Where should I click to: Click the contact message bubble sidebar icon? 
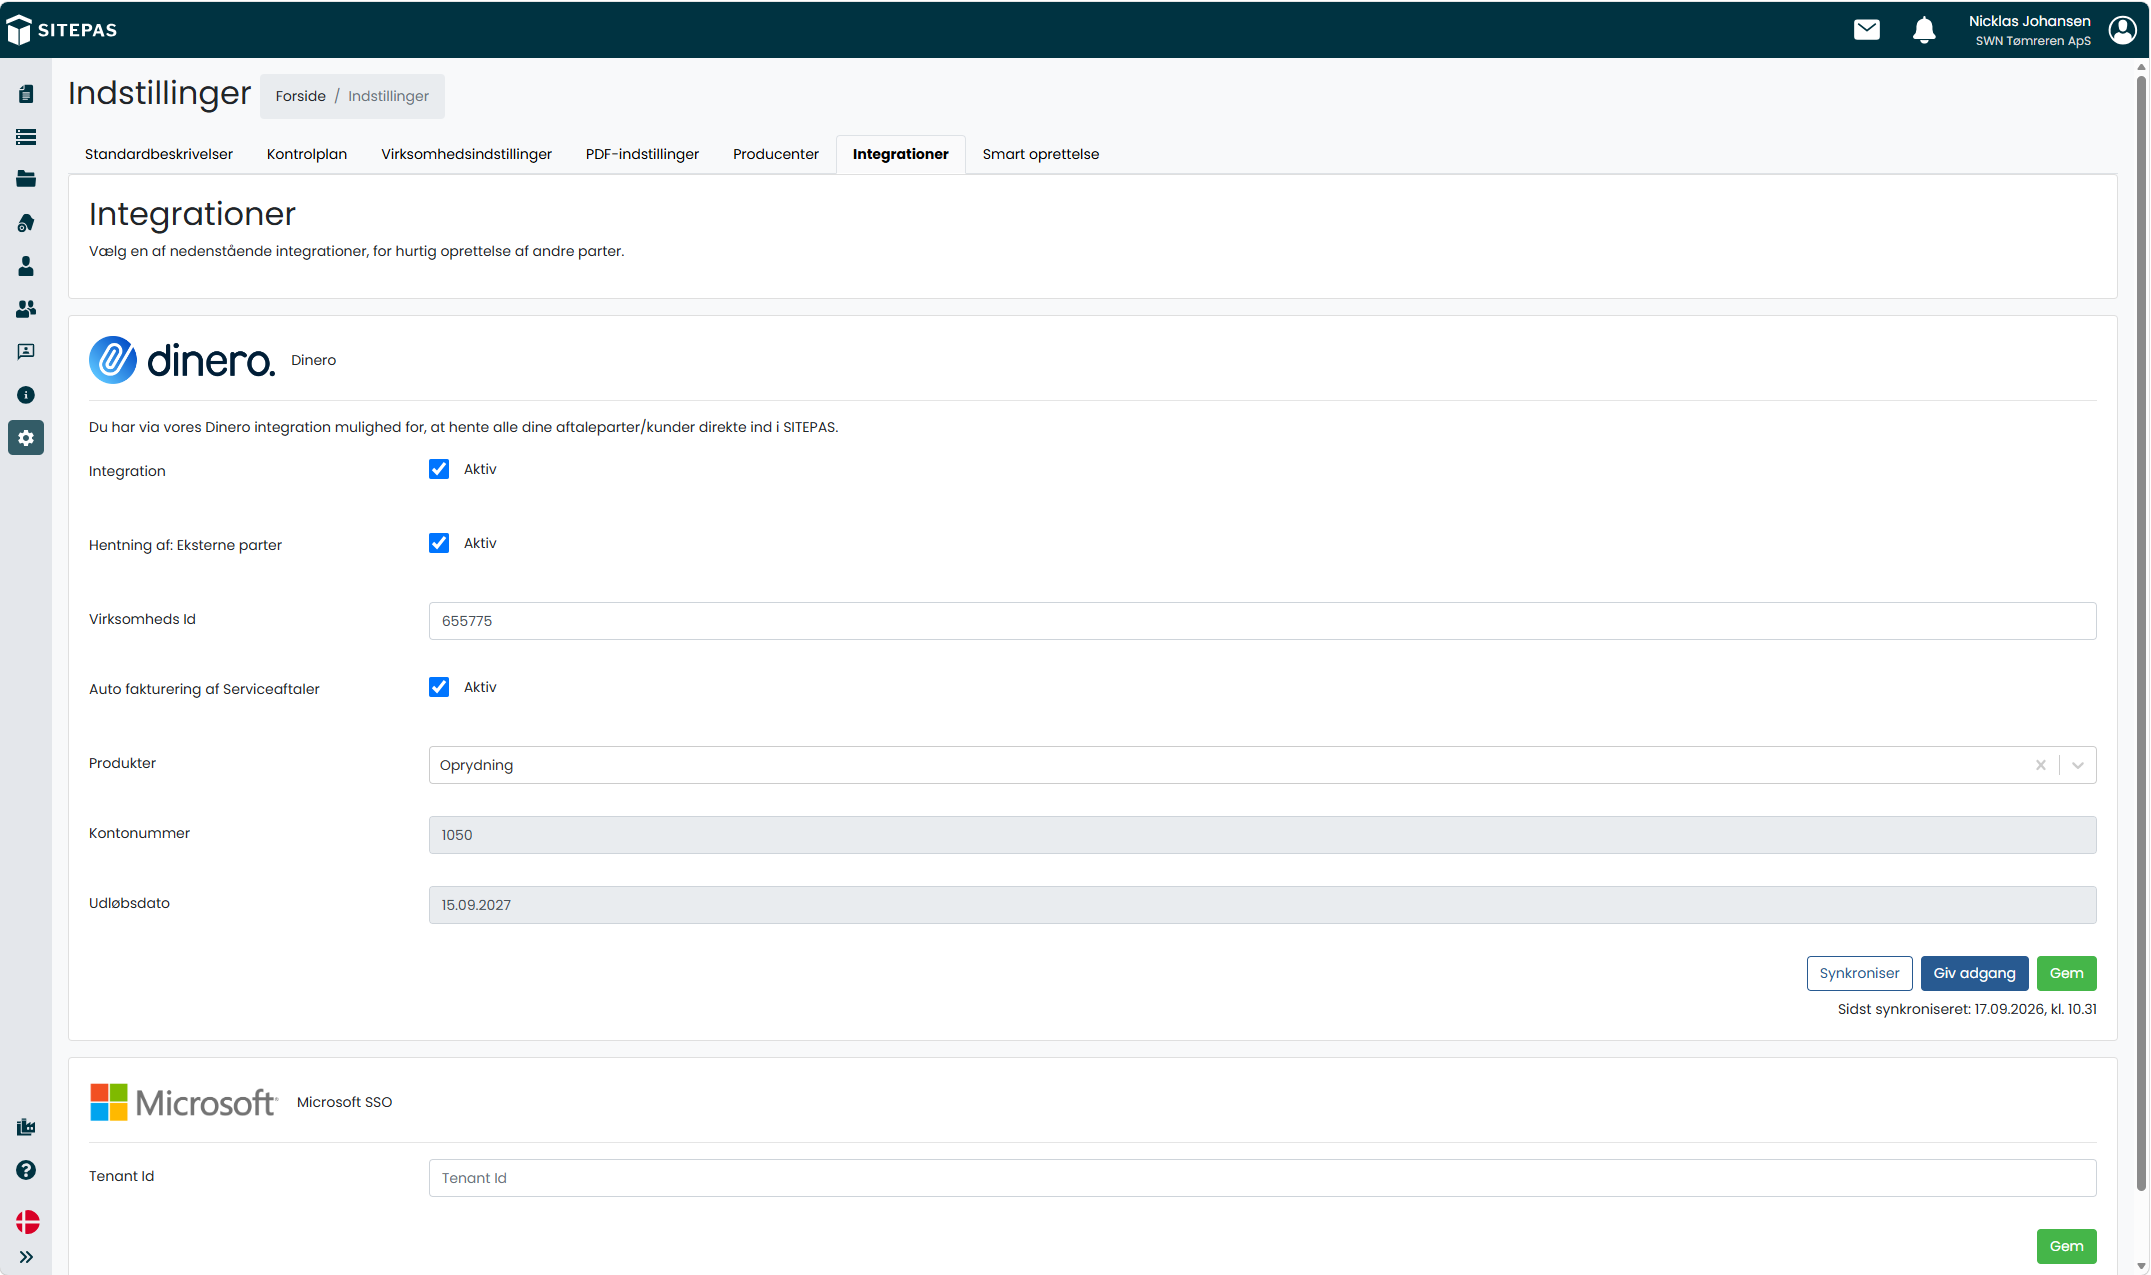[26, 352]
